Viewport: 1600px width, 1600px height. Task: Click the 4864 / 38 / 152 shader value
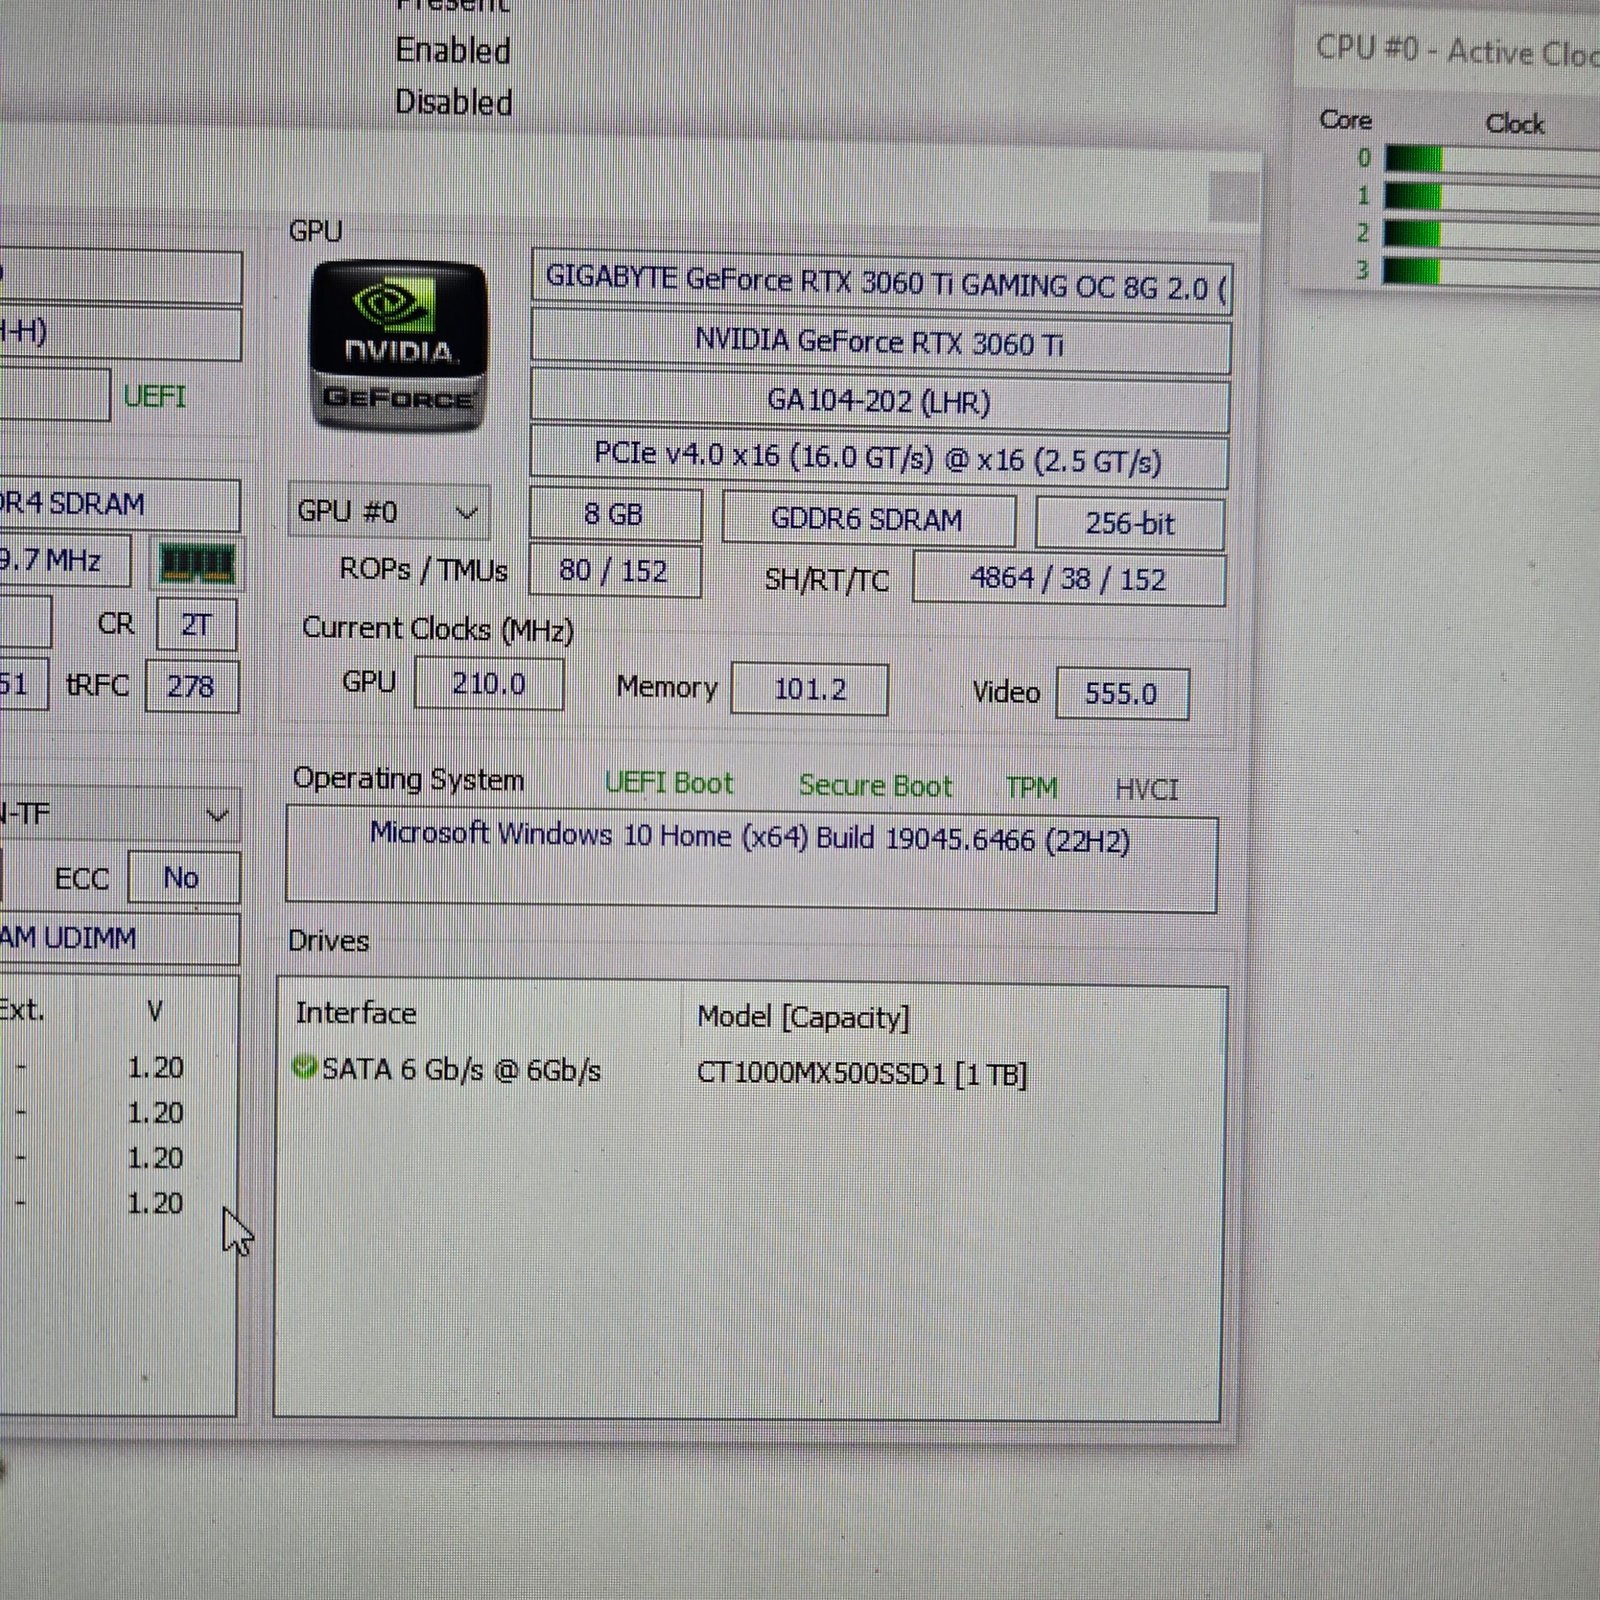point(1068,579)
